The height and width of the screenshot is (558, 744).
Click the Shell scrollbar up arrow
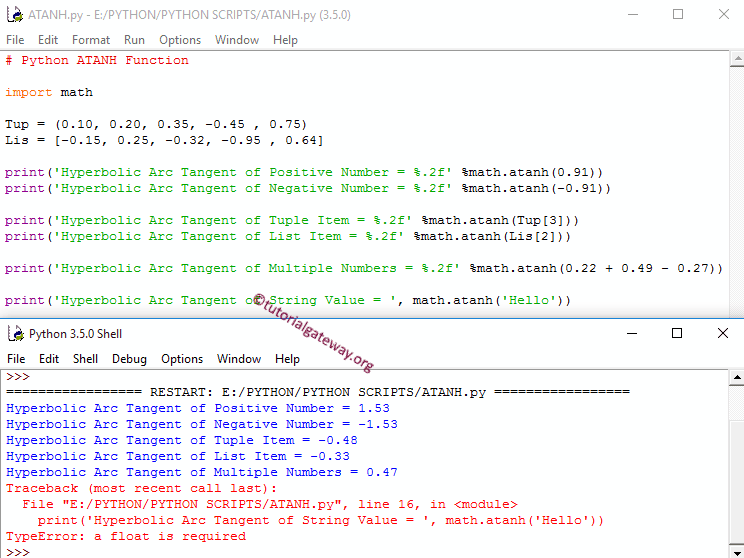737,378
